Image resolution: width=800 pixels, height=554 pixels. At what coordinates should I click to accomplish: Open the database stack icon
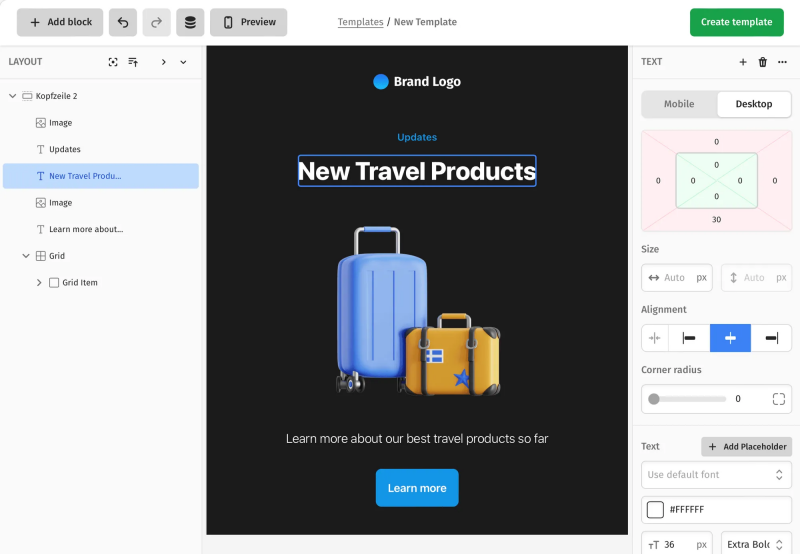click(x=190, y=22)
